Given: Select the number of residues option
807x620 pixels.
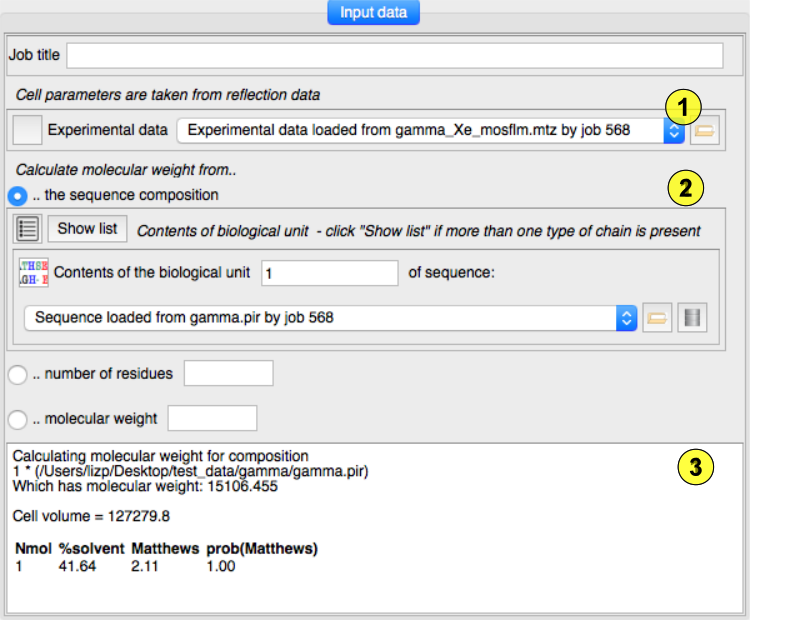Looking at the screenshot, I should pos(17,375).
